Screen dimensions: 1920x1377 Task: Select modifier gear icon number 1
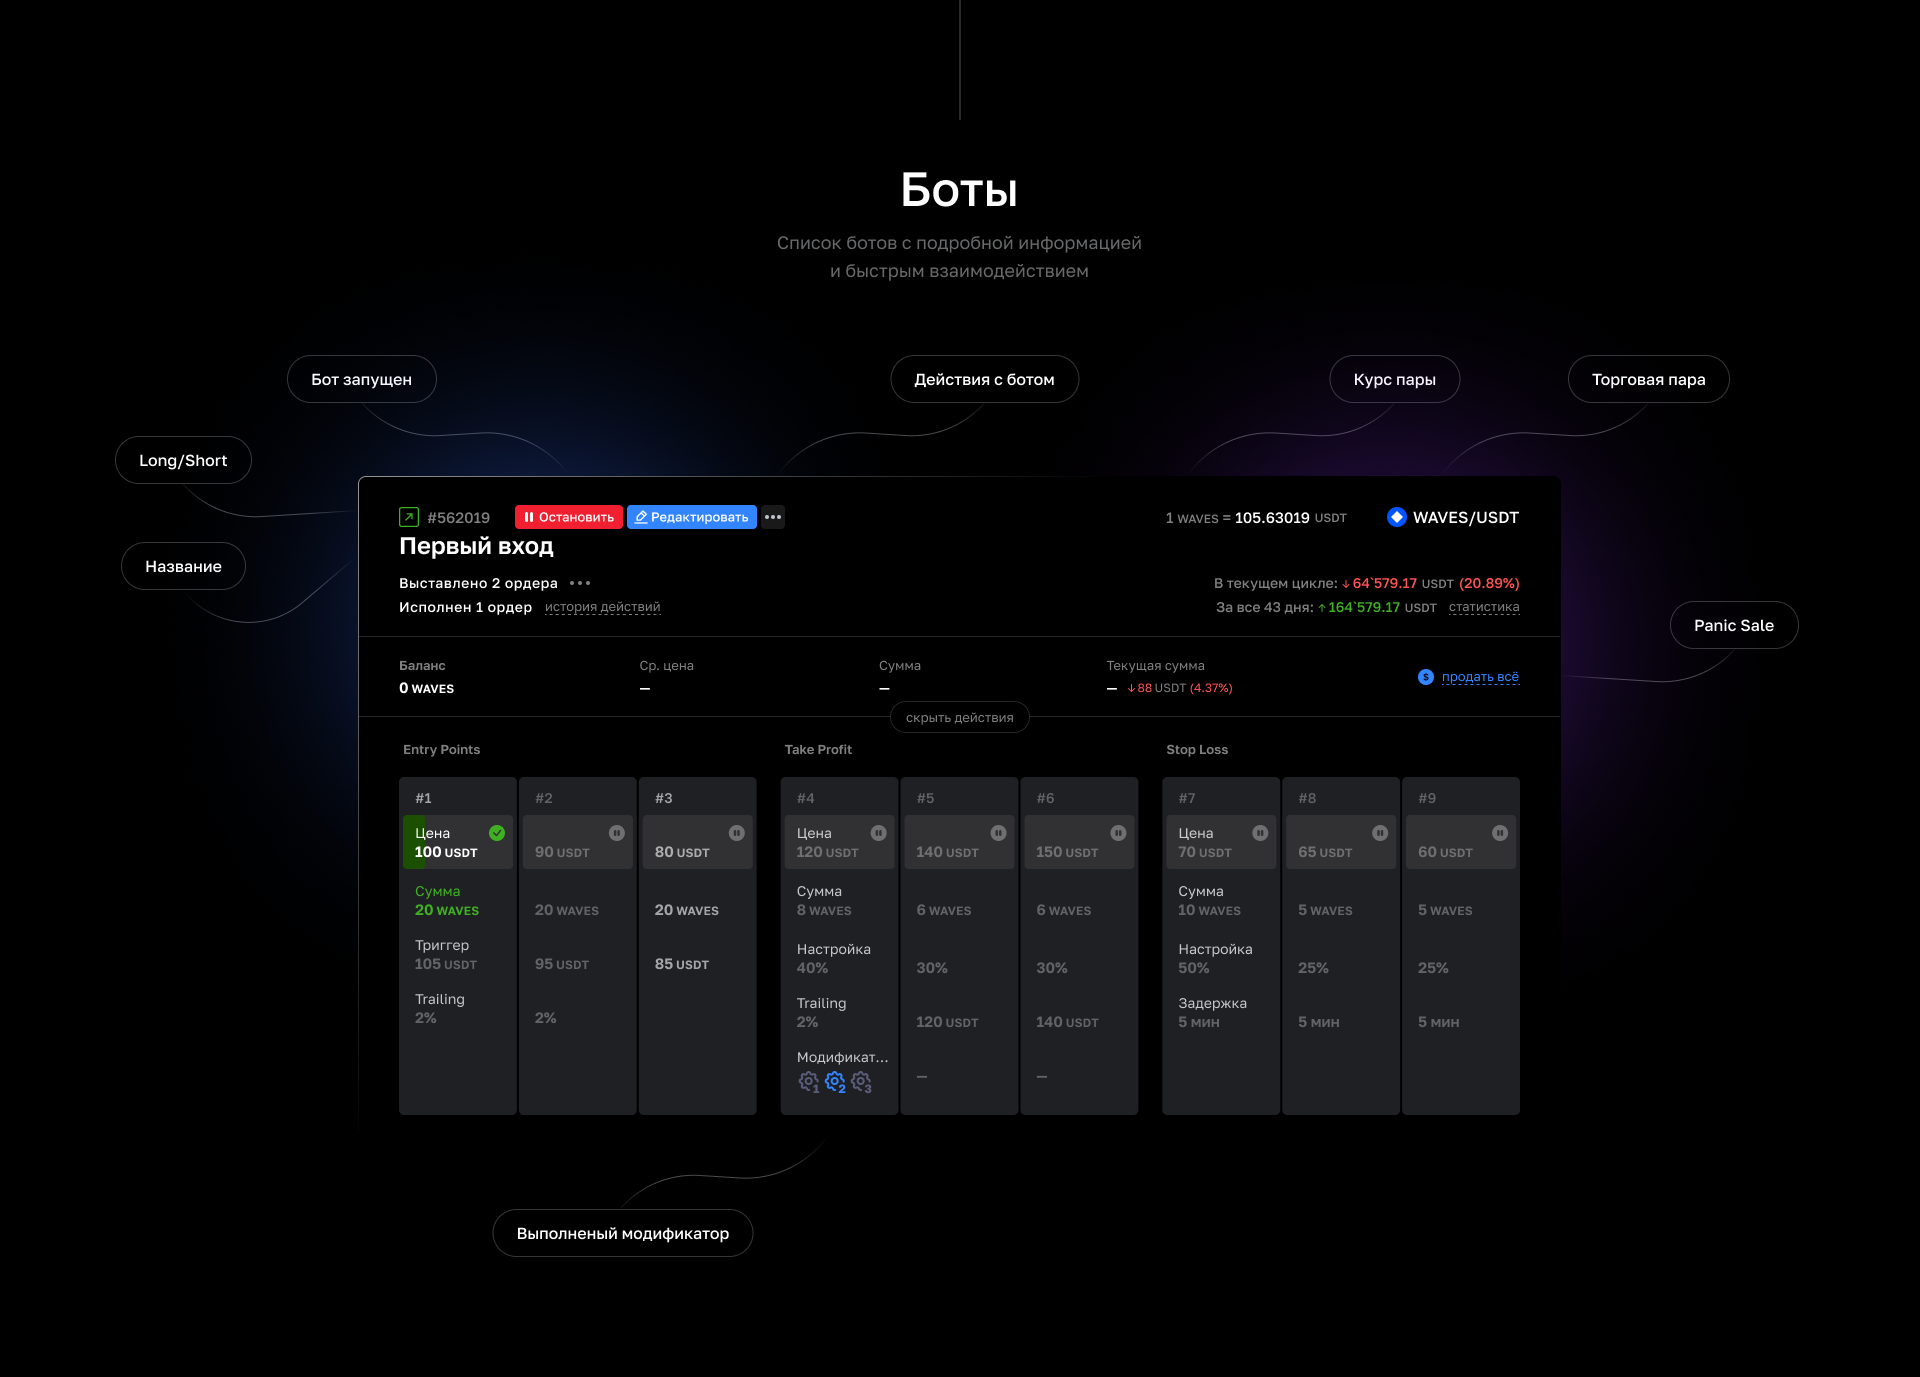(x=808, y=1081)
